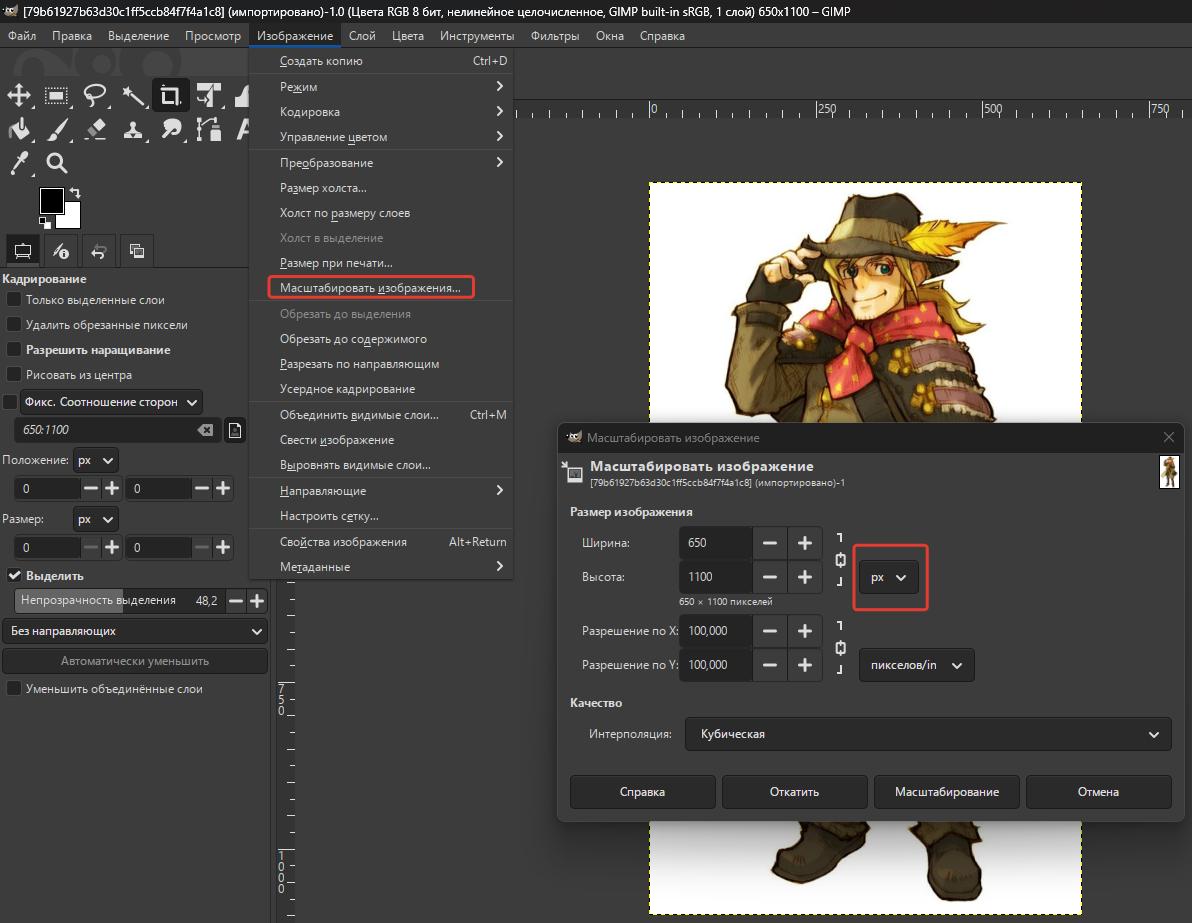Enable 'Удалить обрезанные пиксели' checkbox

[x=13, y=325]
